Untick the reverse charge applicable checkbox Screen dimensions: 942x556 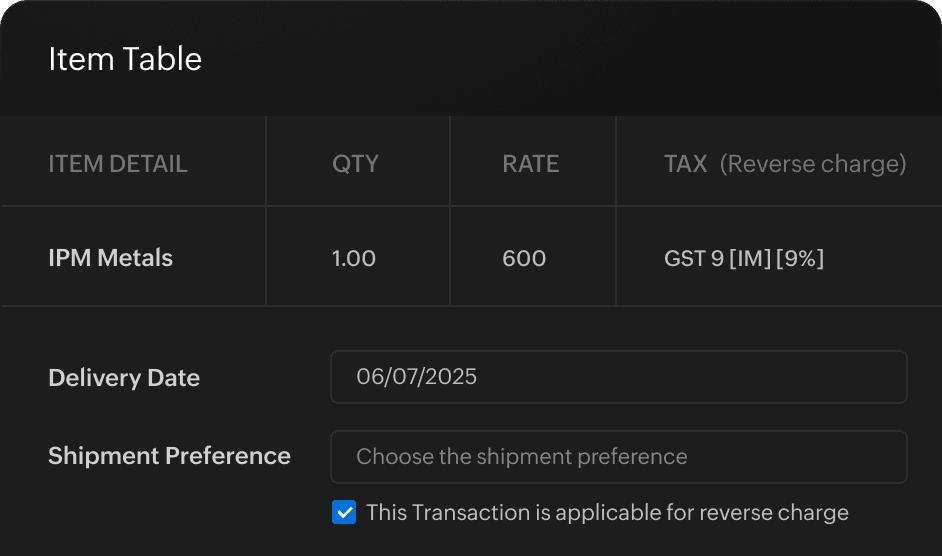pyautogui.click(x=344, y=513)
